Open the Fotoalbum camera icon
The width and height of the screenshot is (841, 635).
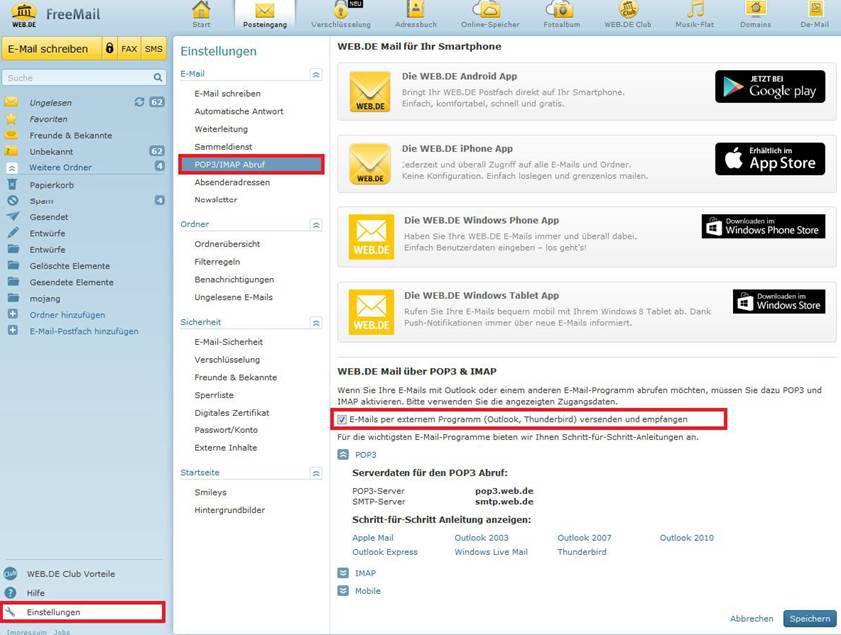click(561, 10)
